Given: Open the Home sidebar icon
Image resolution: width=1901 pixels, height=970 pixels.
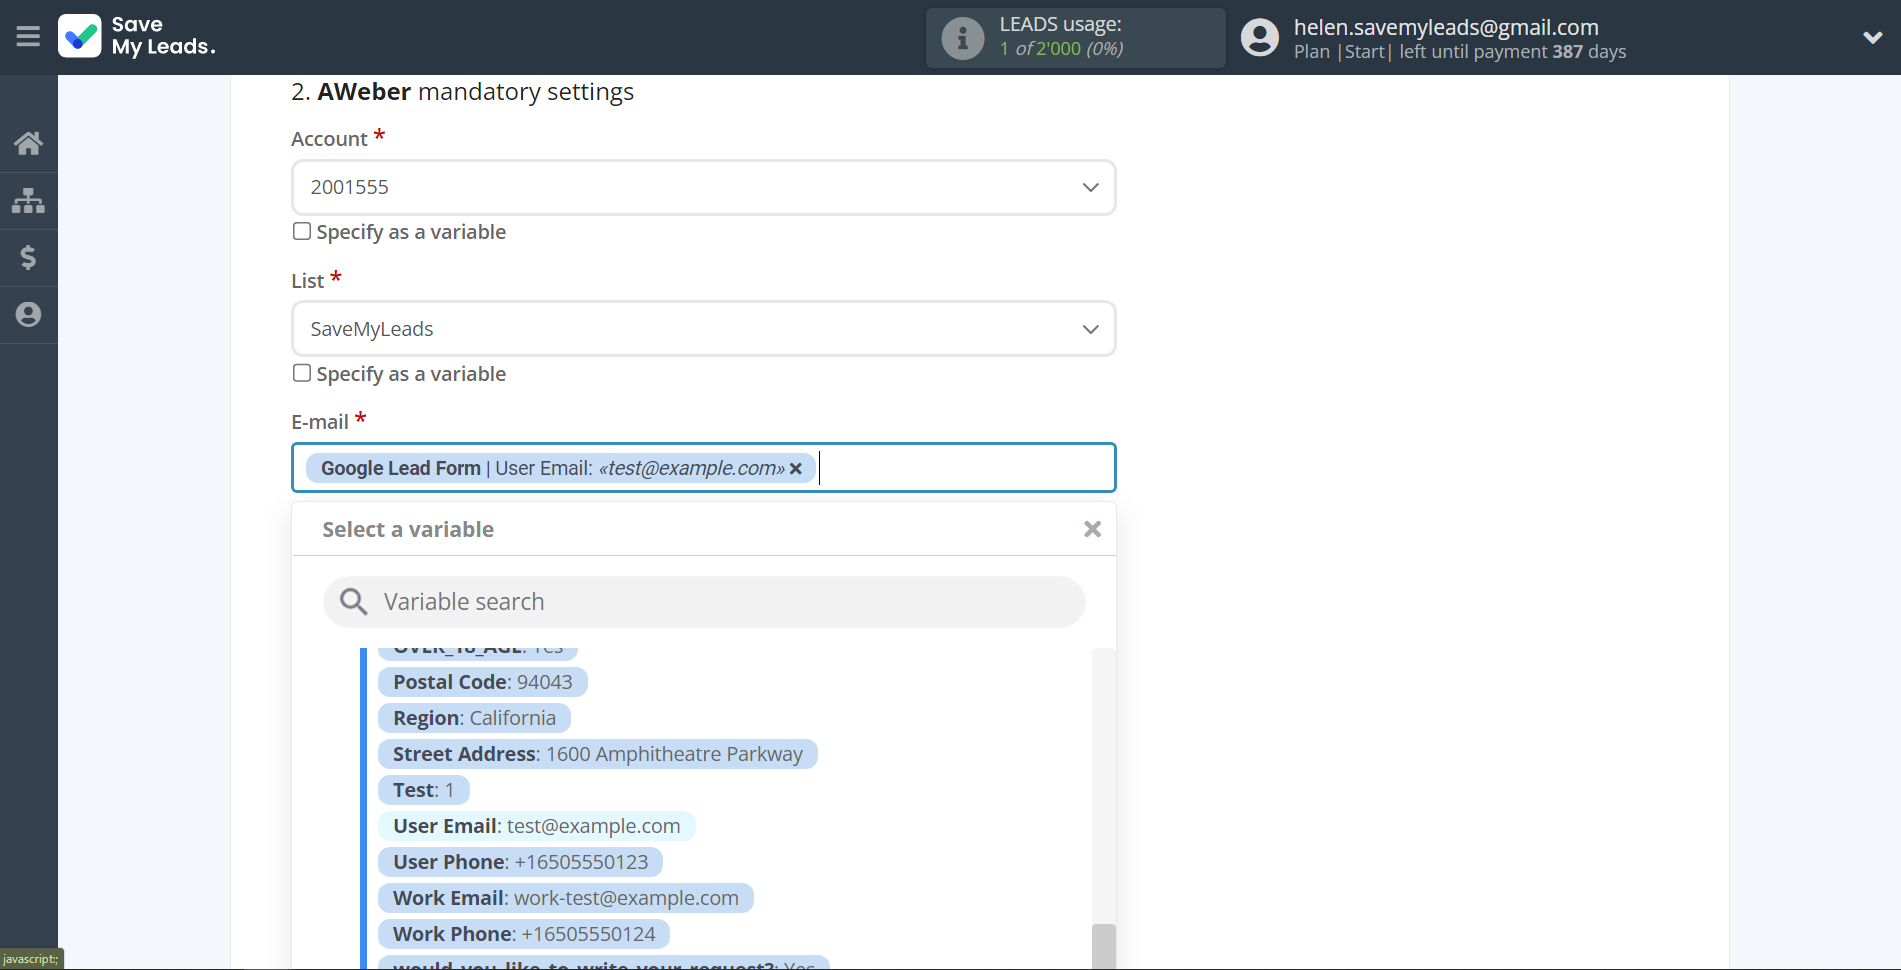Looking at the screenshot, I should pyautogui.click(x=28, y=143).
